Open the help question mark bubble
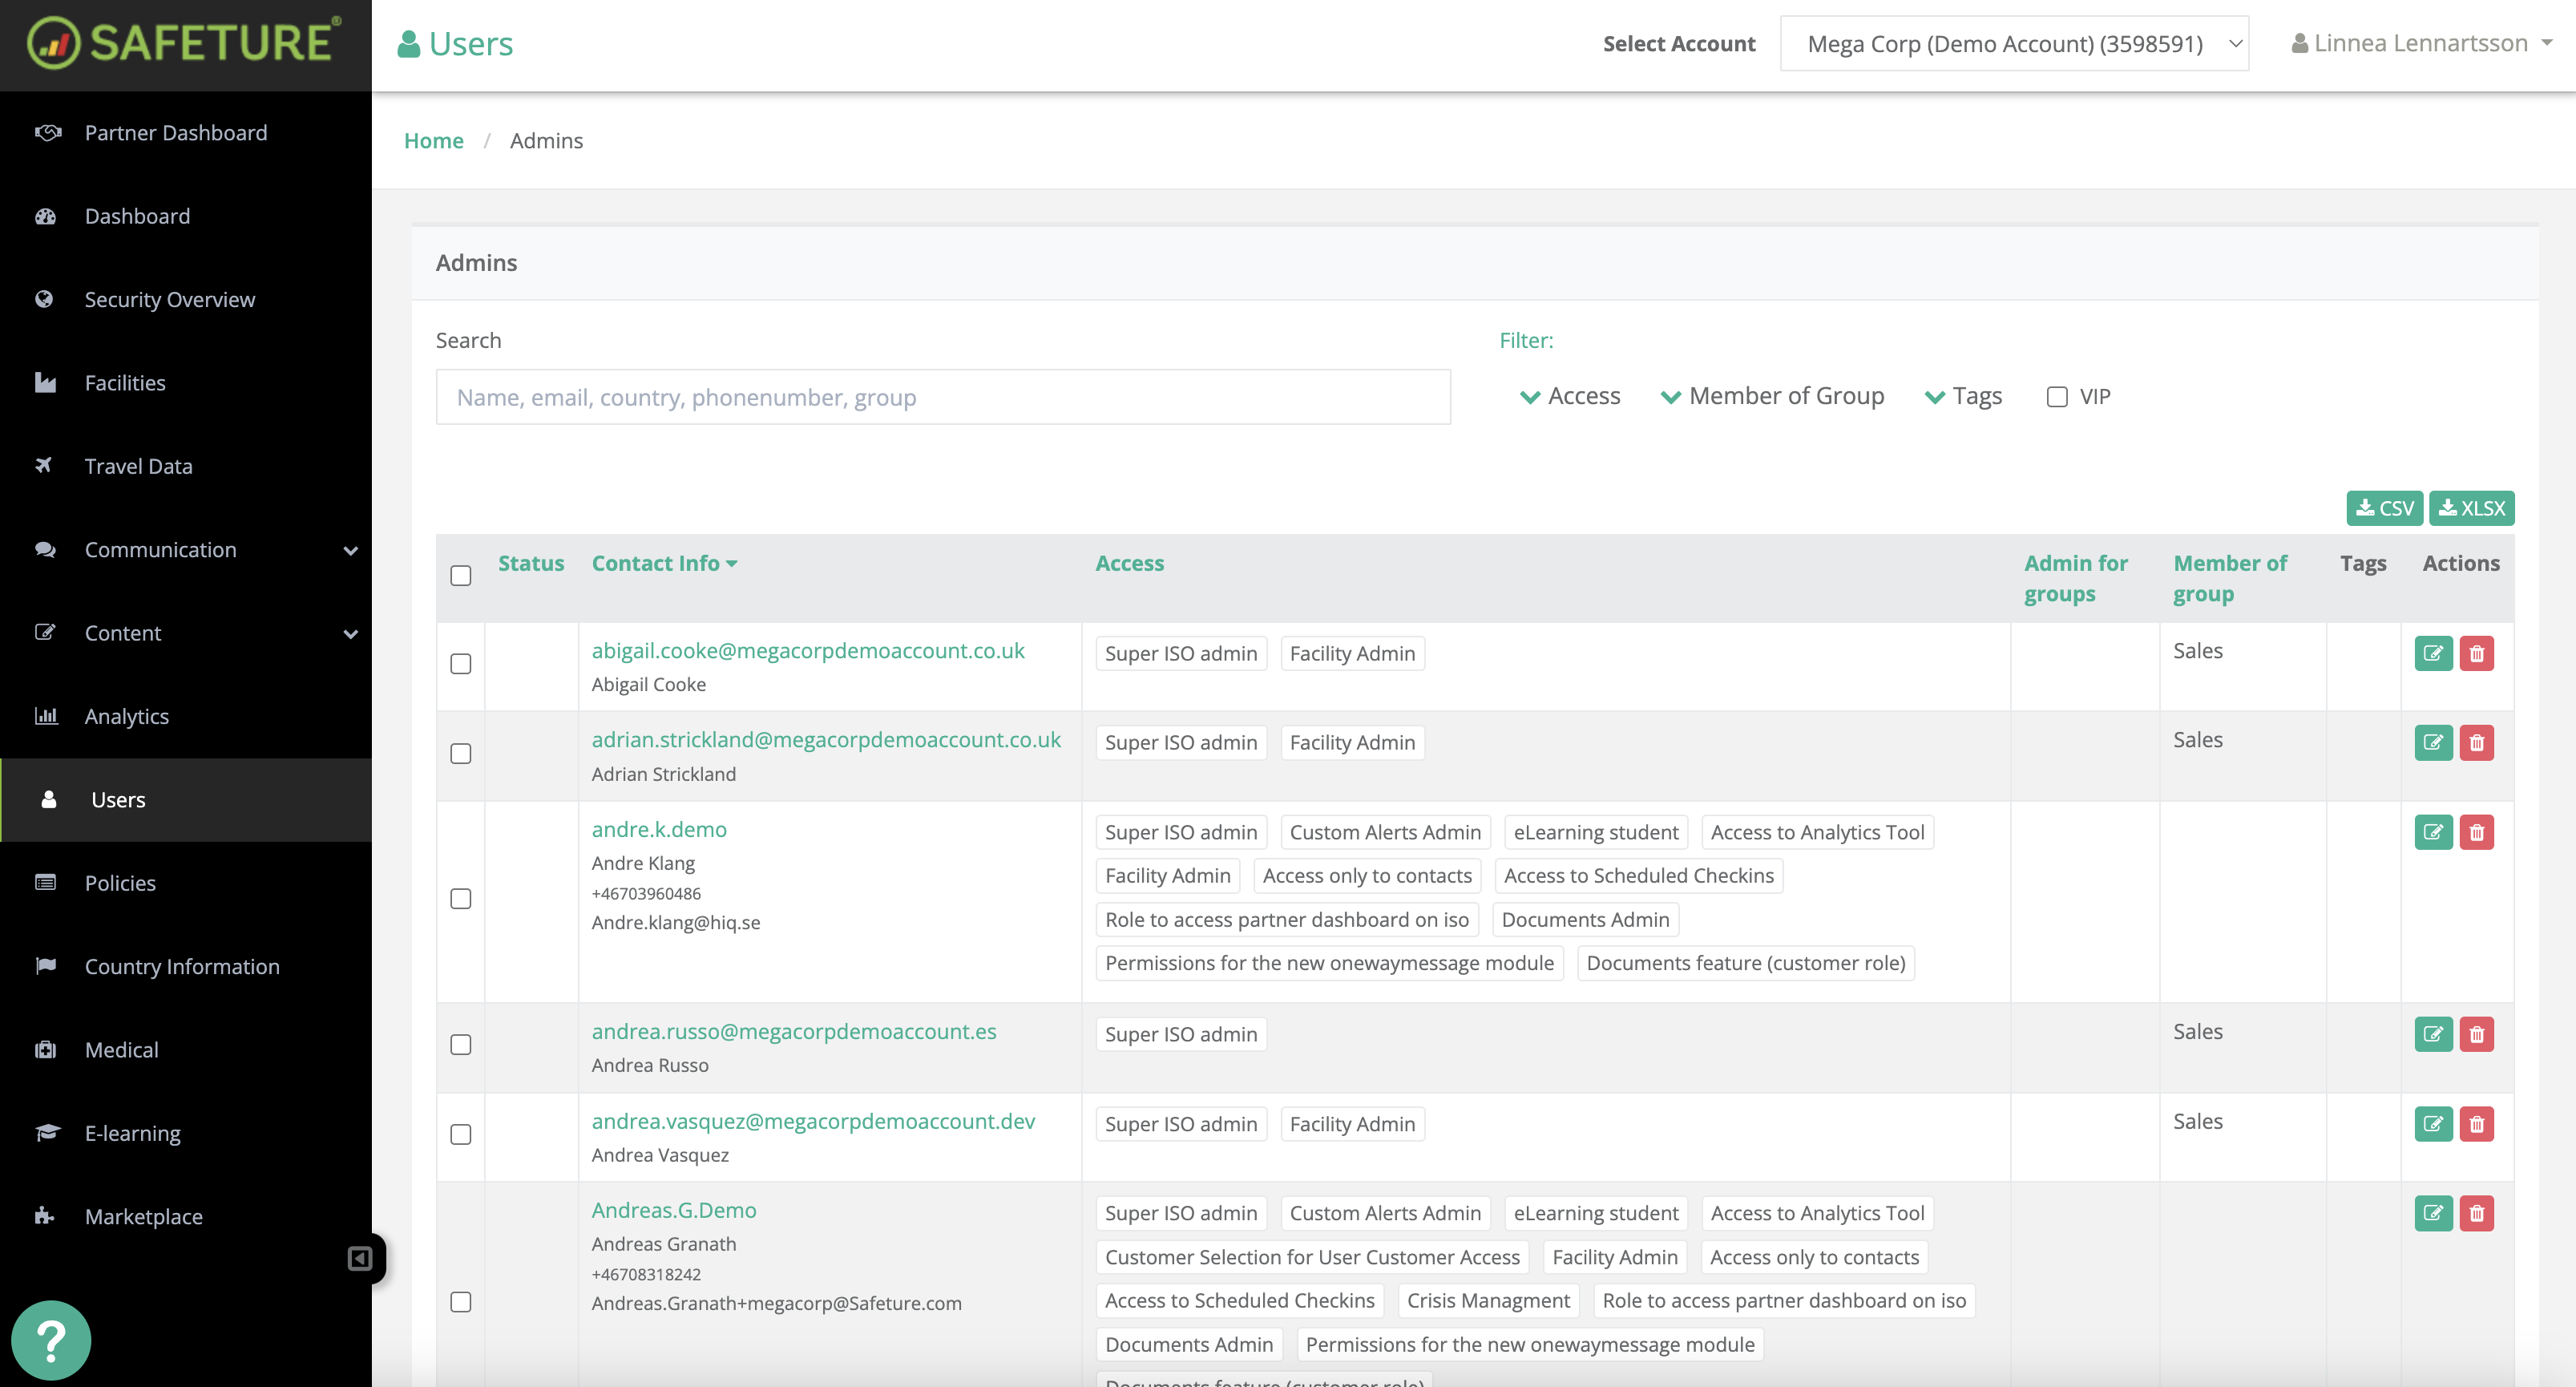 (50, 1339)
